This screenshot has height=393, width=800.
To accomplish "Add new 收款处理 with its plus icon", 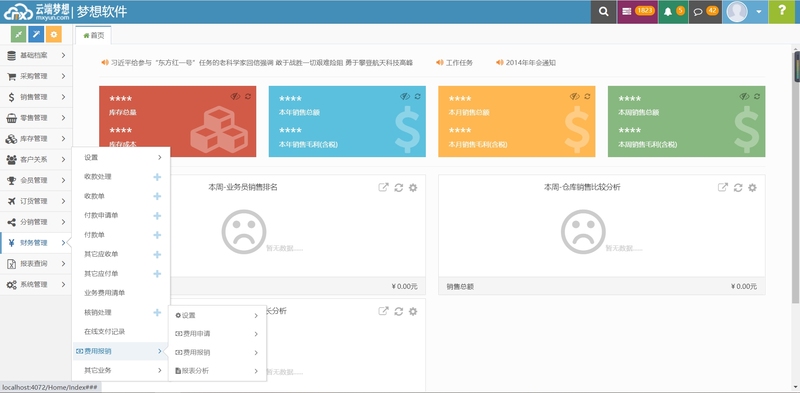I will (157, 177).
